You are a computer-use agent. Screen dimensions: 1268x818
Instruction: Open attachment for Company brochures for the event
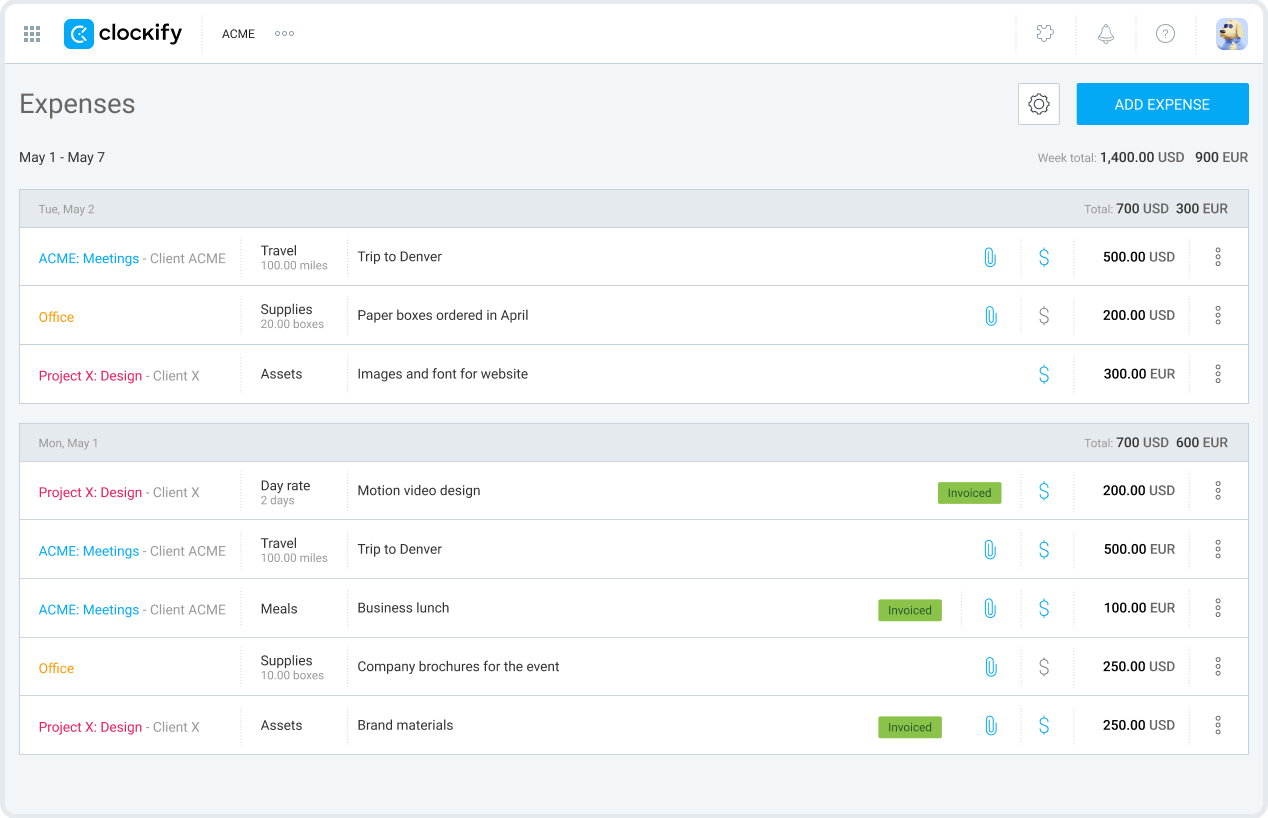click(990, 667)
